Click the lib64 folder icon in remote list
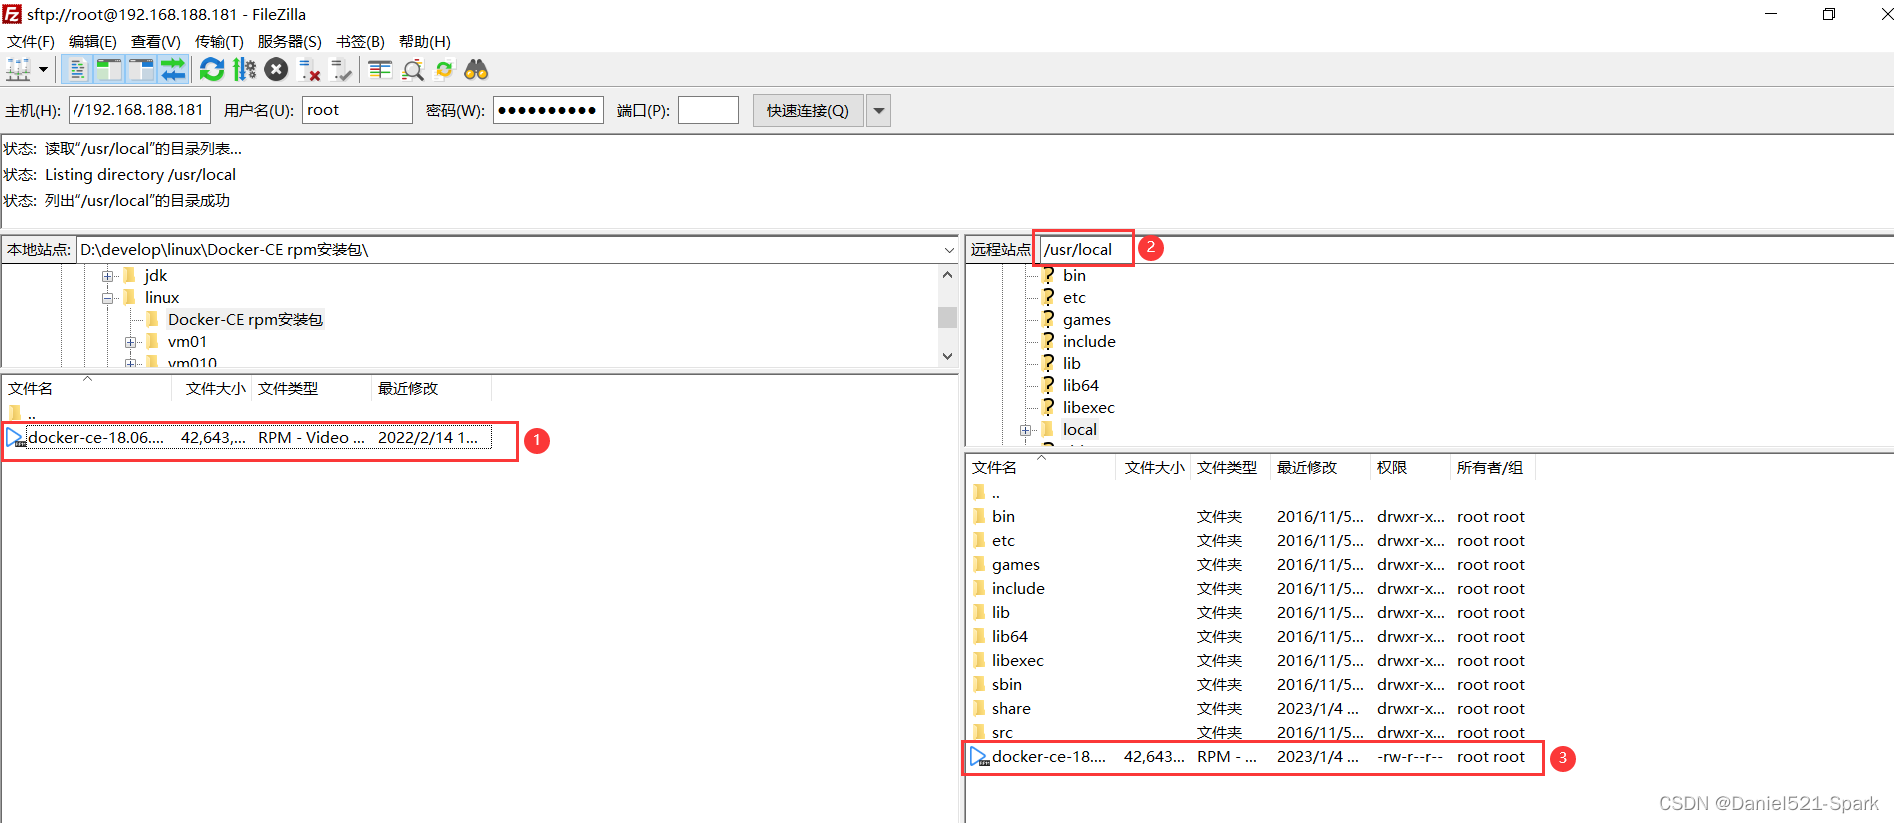1894x823 pixels. coord(979,637)
